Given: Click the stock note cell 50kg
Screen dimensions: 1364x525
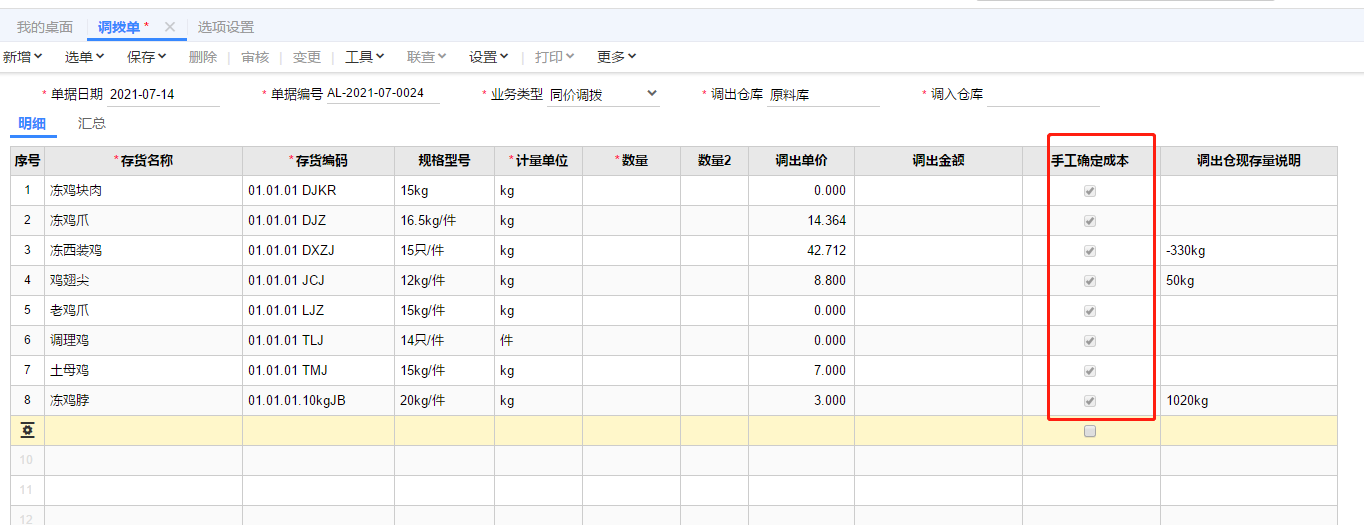Looking at the screenshot, I should click(1249, 281).
